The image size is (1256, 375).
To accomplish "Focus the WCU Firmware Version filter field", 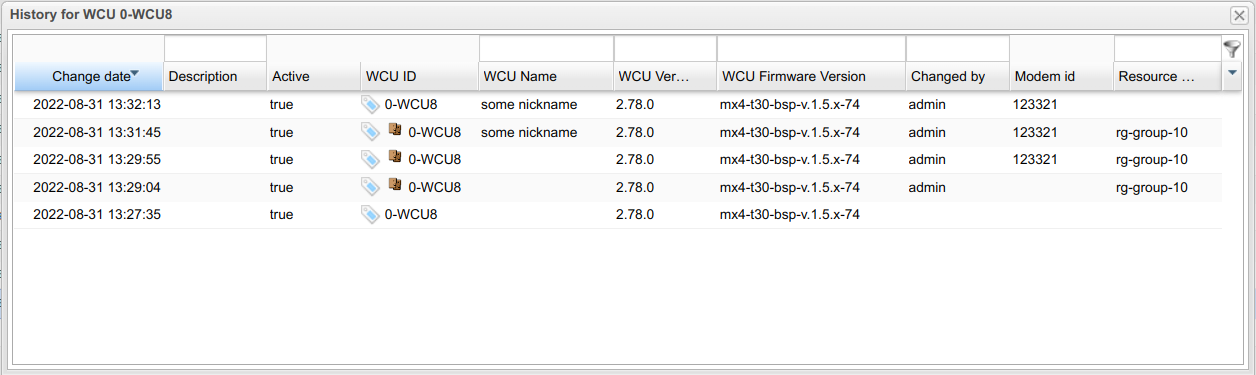I will point(811,48).
